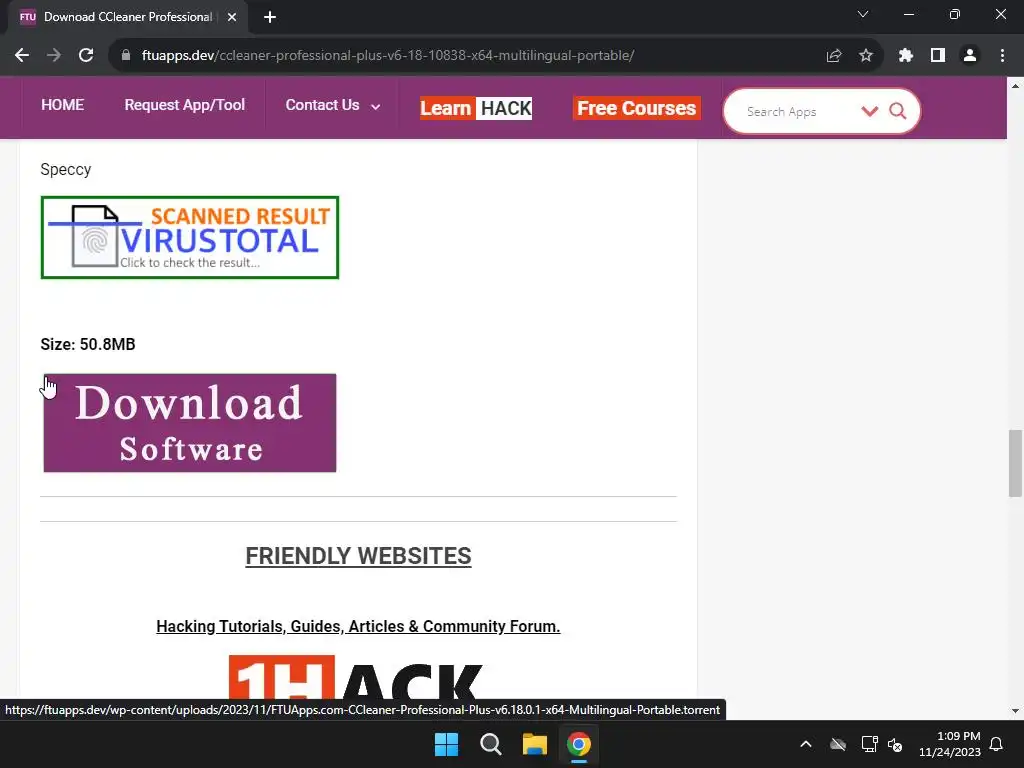Image resolution: width=1024 pixels, height=768 pixels.
Task: Go to HOME in site navigation
Action: coord(63,105)
